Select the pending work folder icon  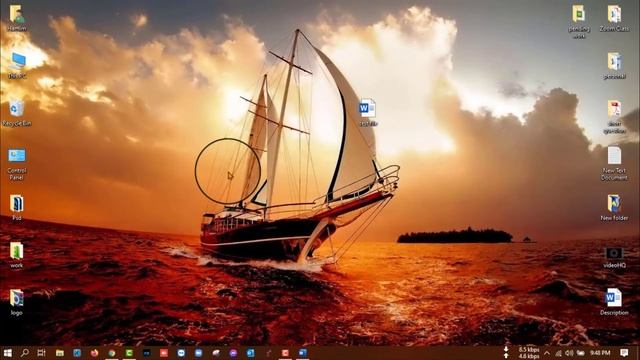[x=579, y=21]
